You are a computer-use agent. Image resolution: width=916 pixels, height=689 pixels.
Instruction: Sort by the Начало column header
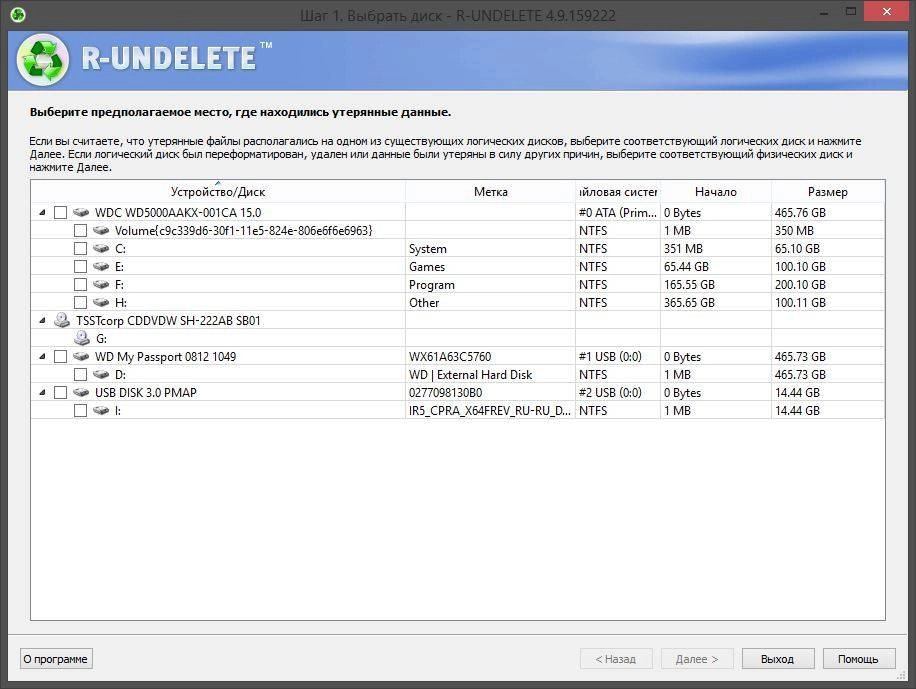pos(716,192)
